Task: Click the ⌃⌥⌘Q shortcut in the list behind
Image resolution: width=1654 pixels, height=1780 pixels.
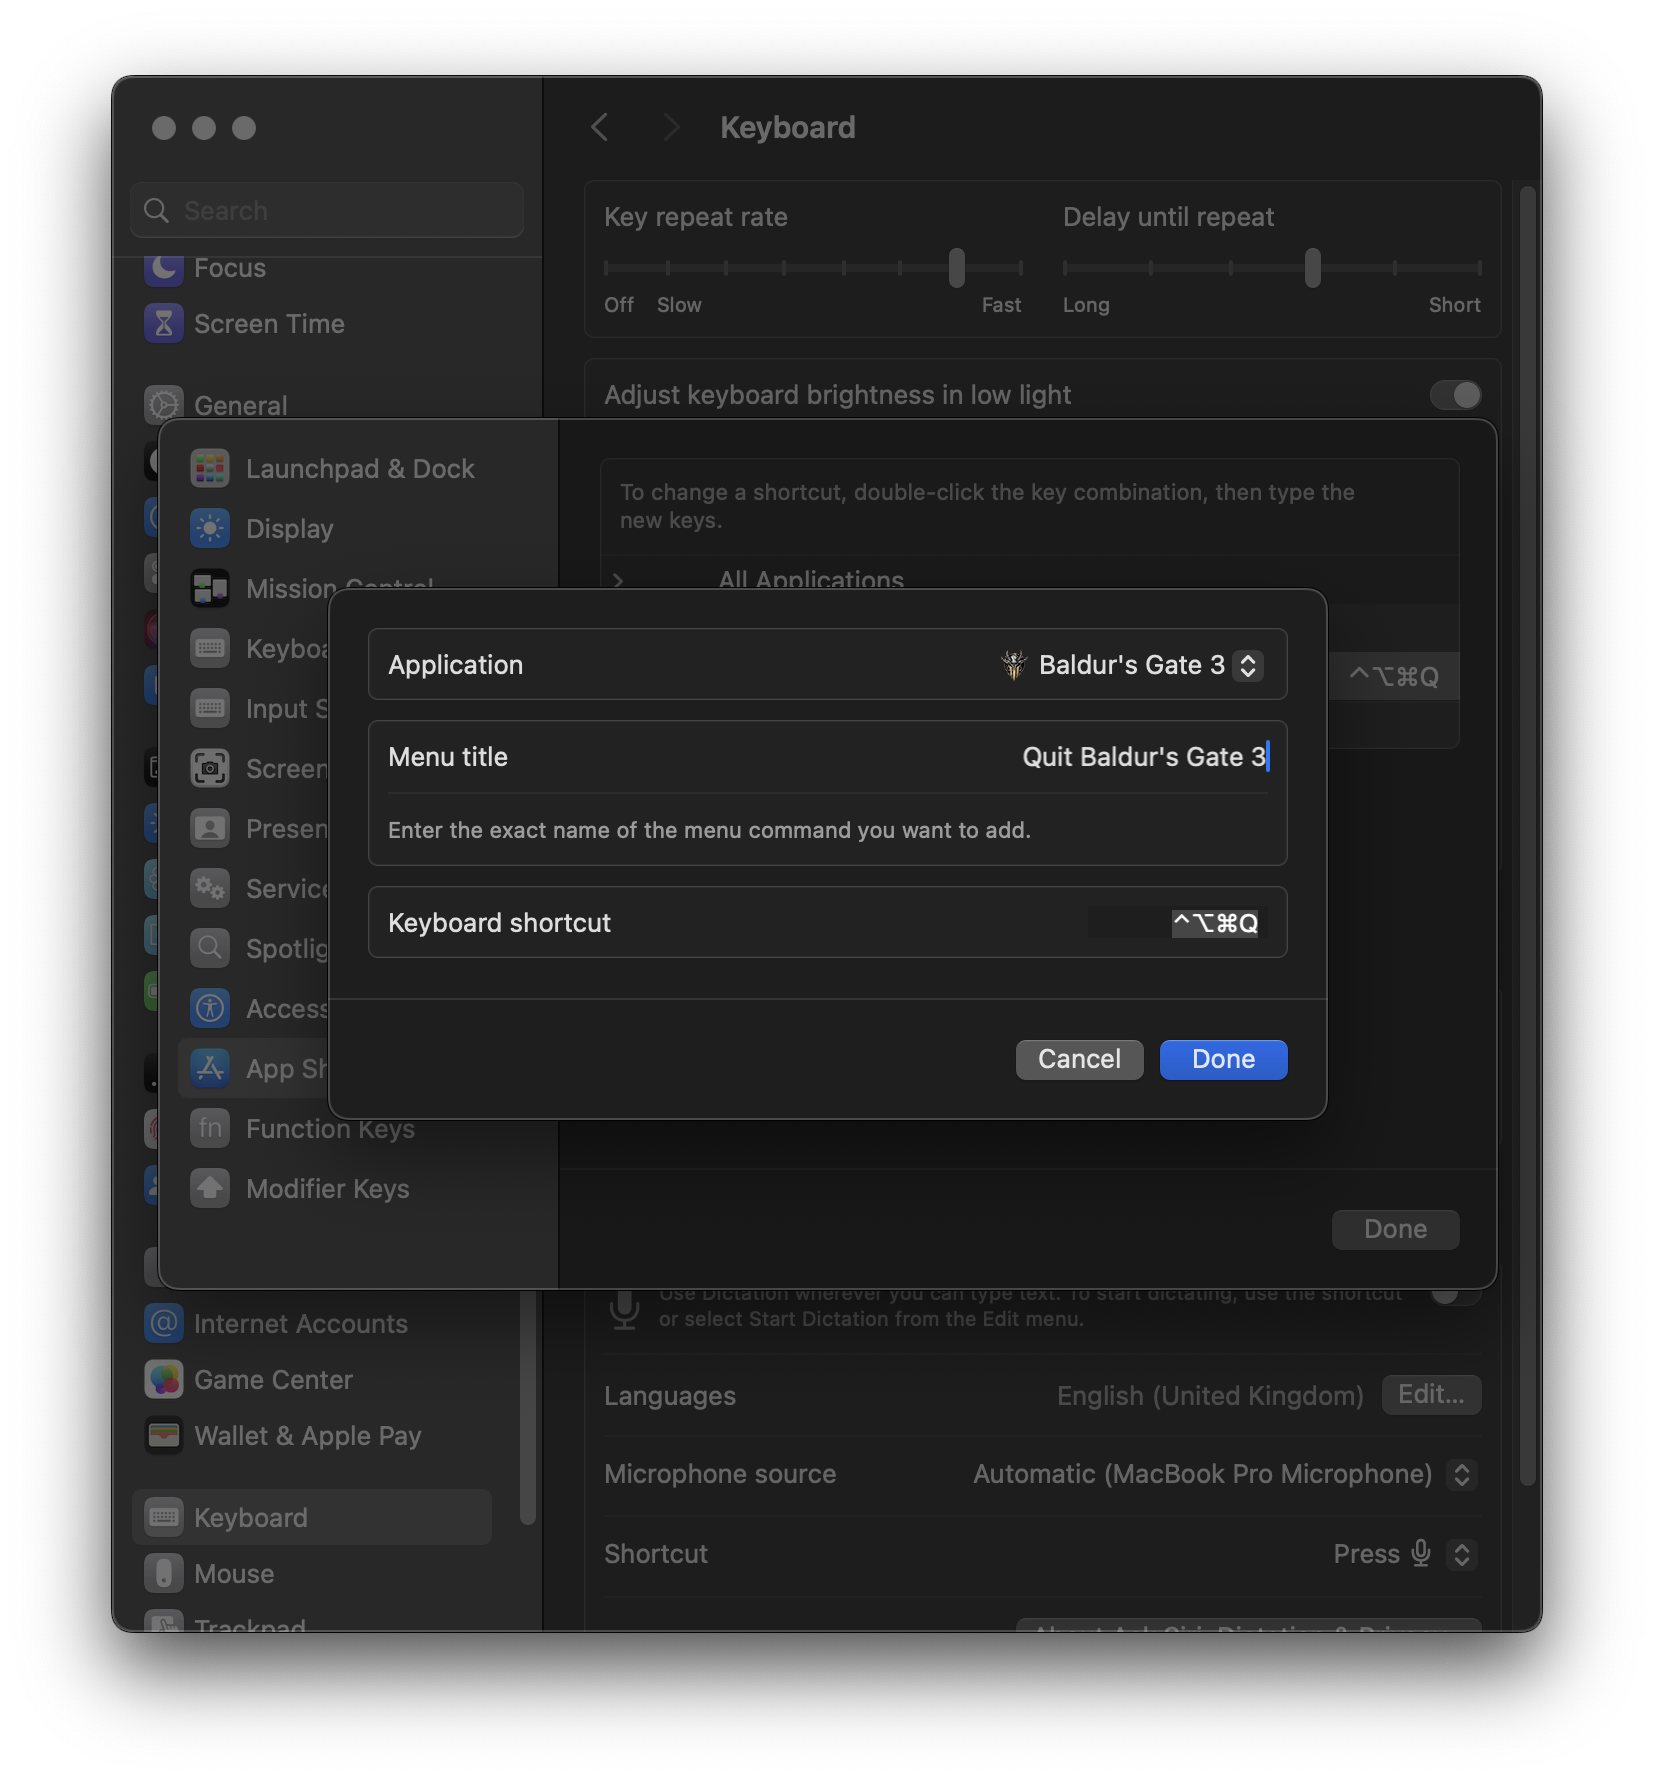Action: (1394, 677)
